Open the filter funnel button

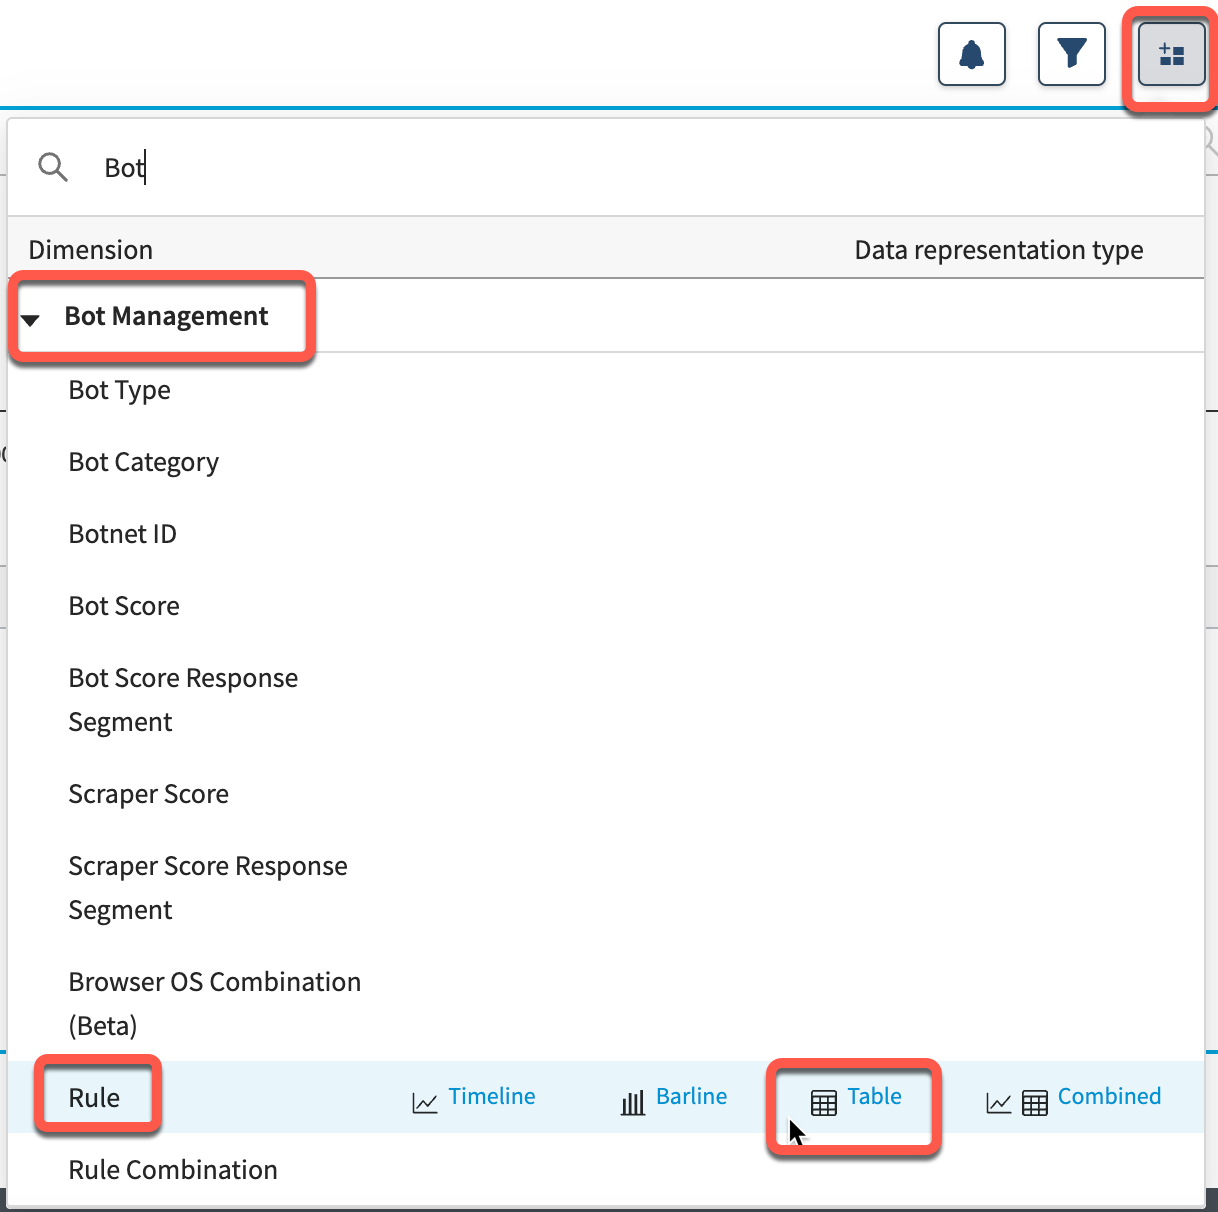tap(1071, 55)
